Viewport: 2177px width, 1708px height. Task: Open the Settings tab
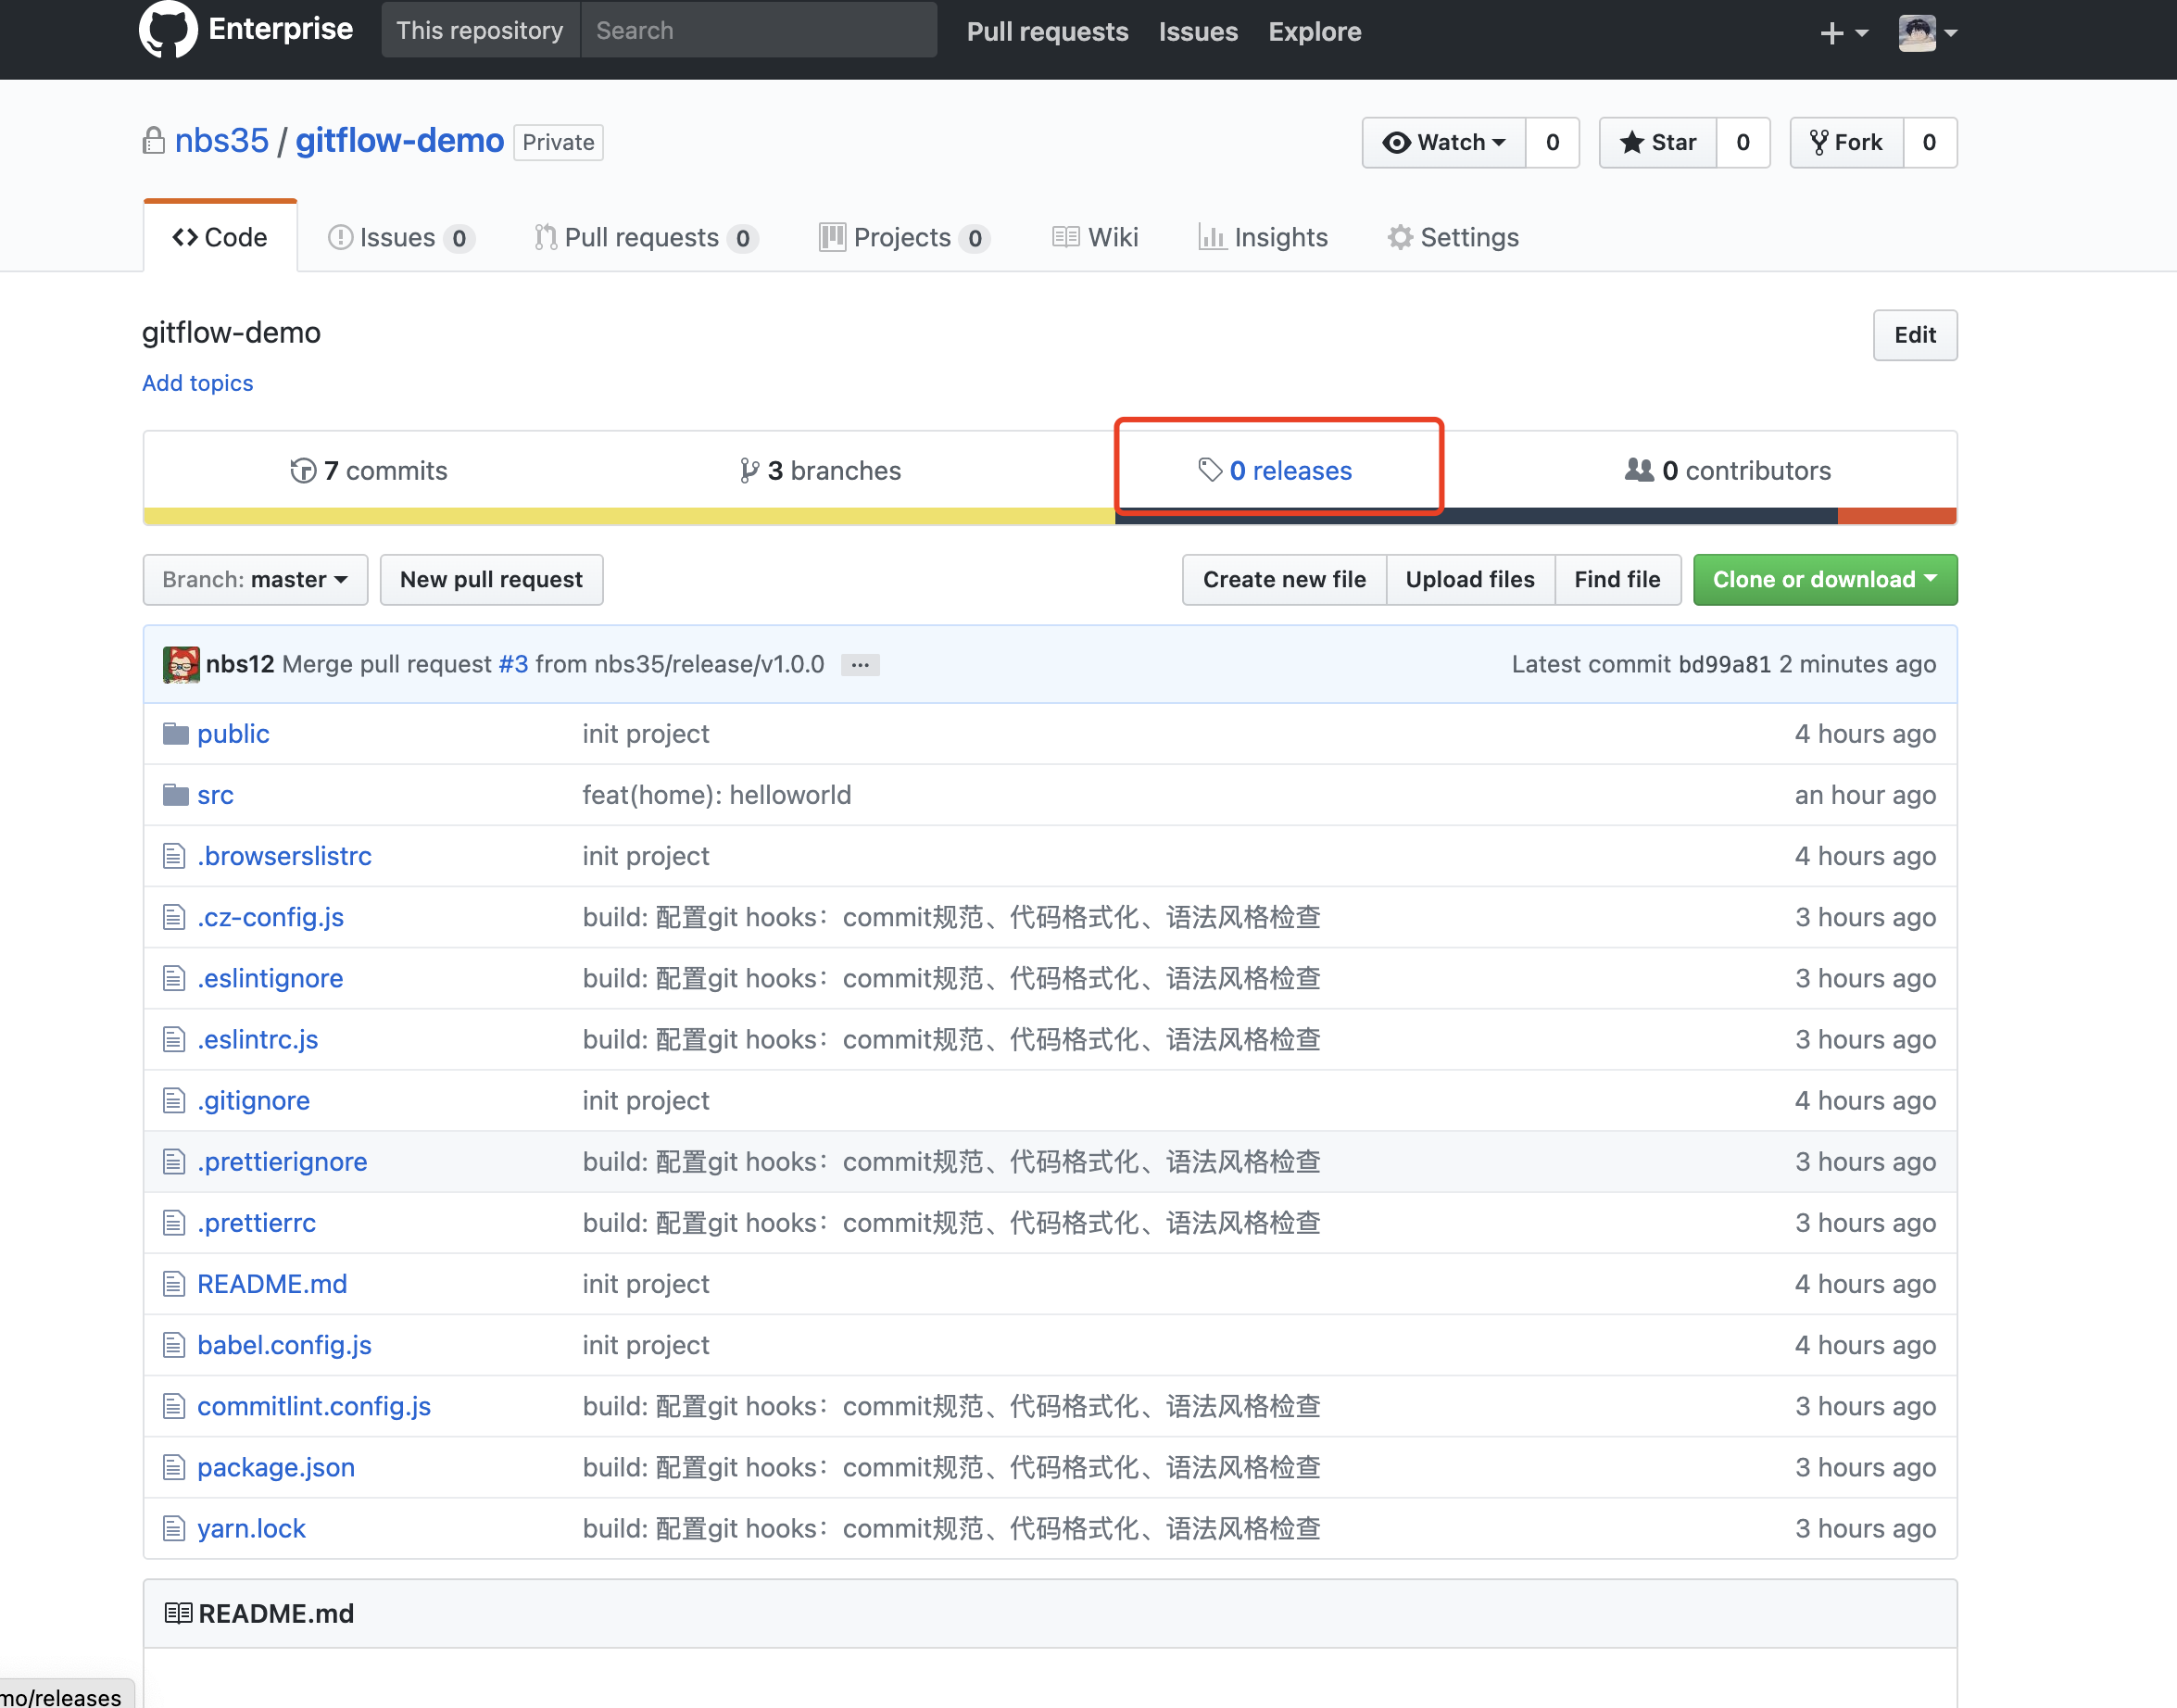[x=1453, y=237]
